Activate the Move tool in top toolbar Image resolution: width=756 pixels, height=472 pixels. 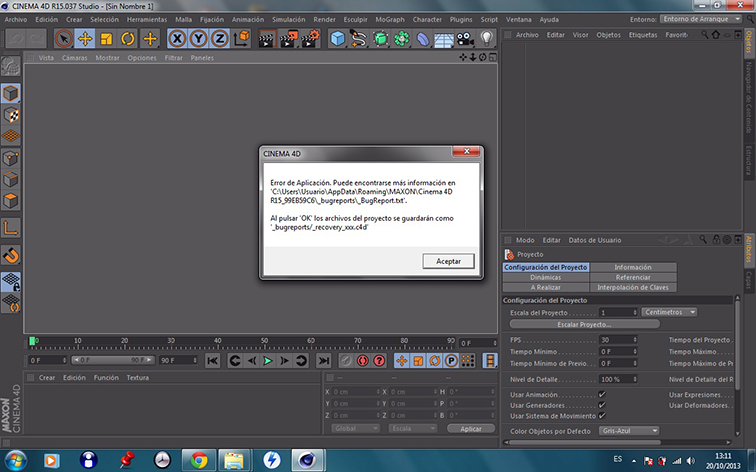85,39
